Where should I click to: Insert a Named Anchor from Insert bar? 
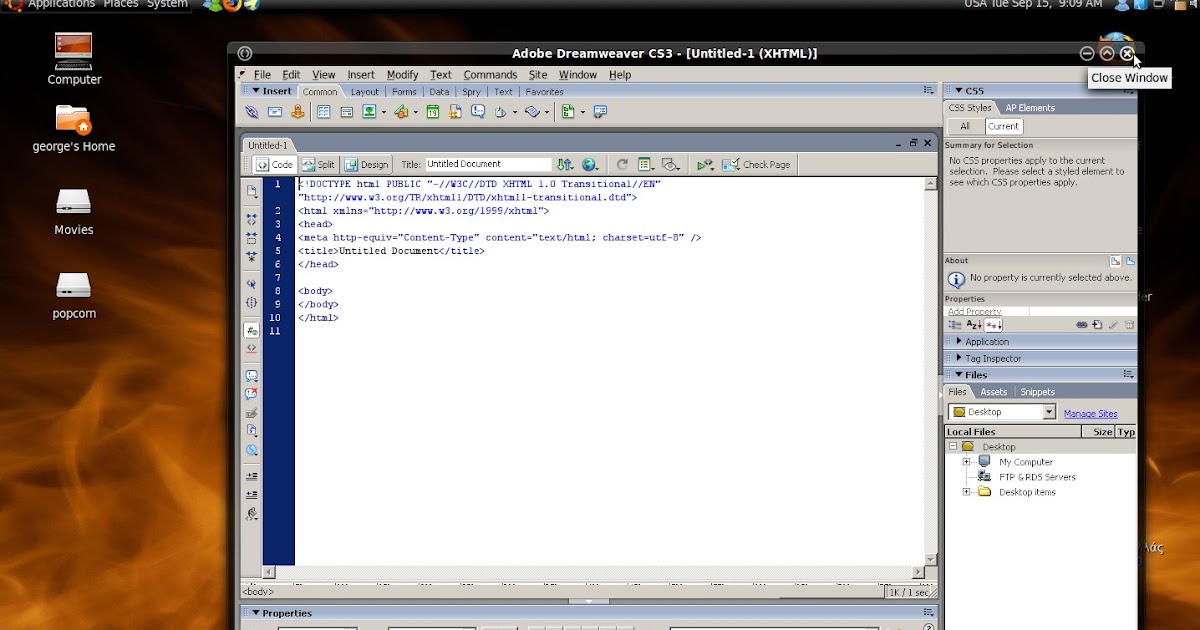point(298,112)
